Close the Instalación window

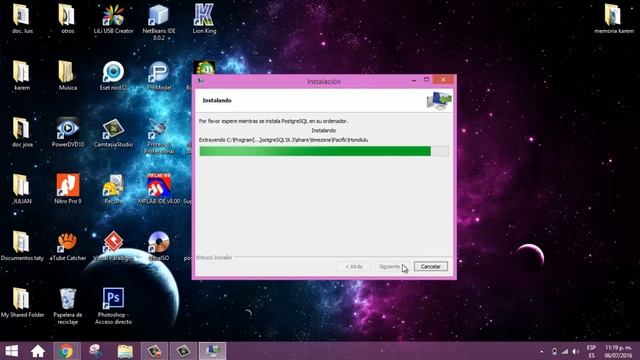[443, 80]
